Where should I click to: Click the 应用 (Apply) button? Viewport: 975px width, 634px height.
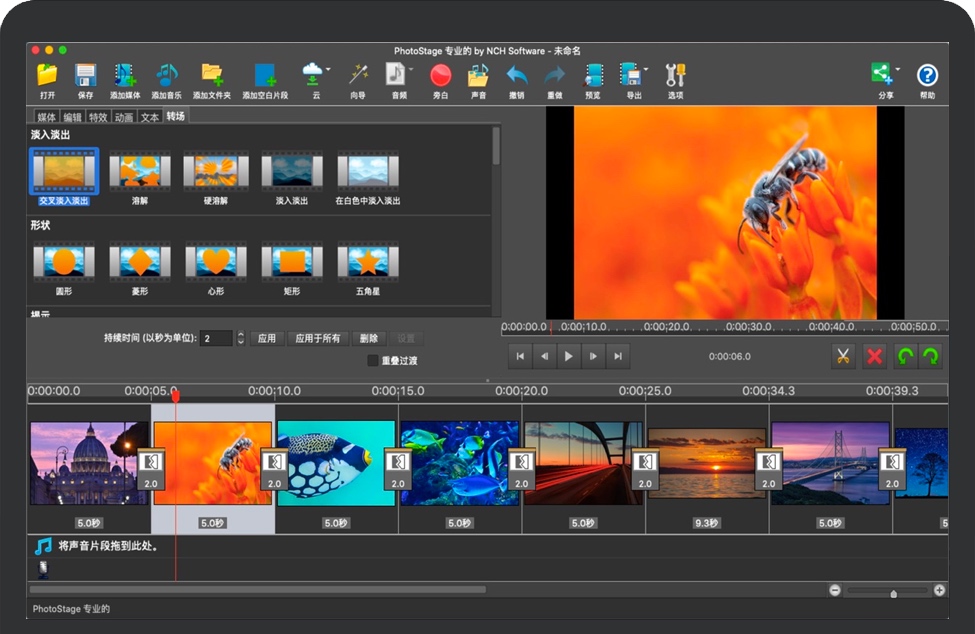[268, 338]
